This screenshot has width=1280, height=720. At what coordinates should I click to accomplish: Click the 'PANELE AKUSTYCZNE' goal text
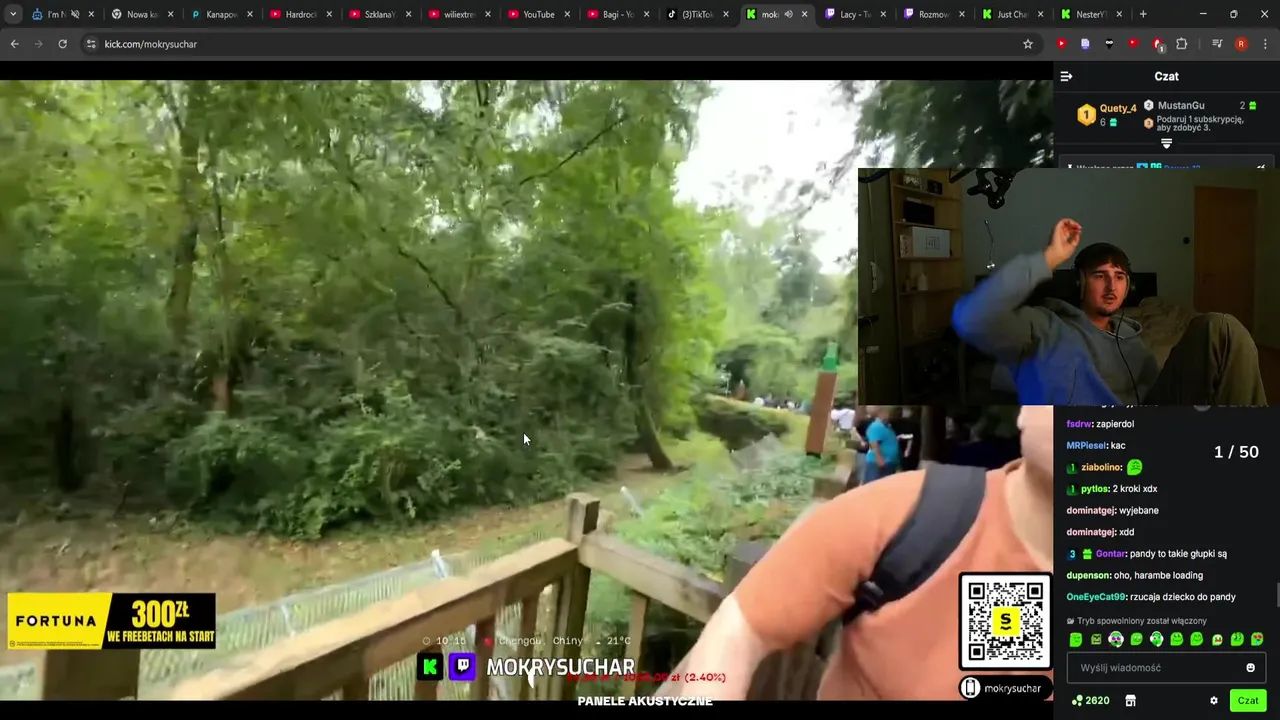click(x=645, y=701)
